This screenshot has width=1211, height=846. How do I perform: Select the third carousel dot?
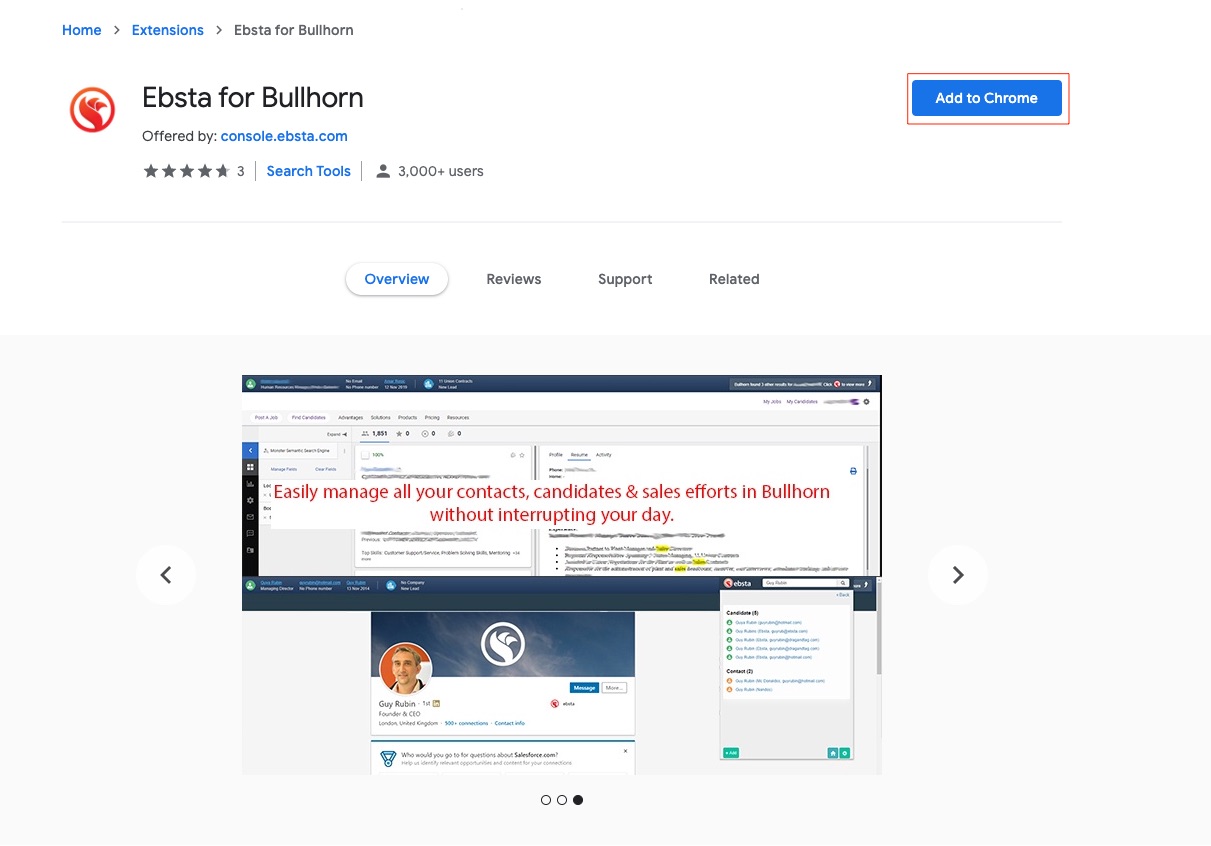click(578, 800)
